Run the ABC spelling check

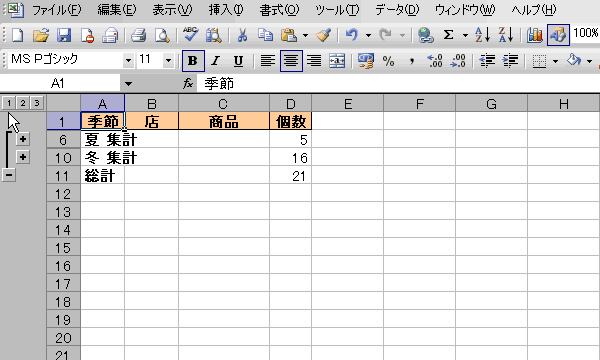[190, 34]
